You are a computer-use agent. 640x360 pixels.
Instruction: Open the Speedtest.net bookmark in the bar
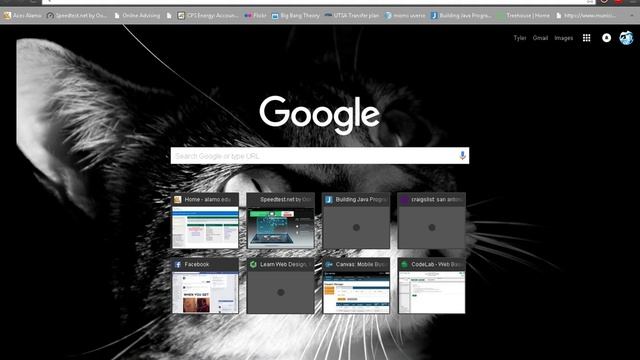[x=77, y=16]
